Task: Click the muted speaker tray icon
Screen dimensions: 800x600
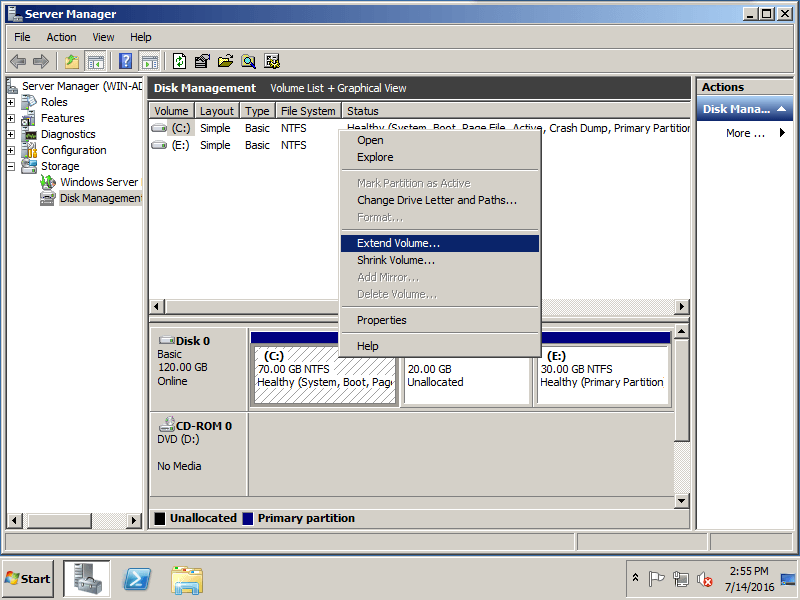Action: (705, 579)
